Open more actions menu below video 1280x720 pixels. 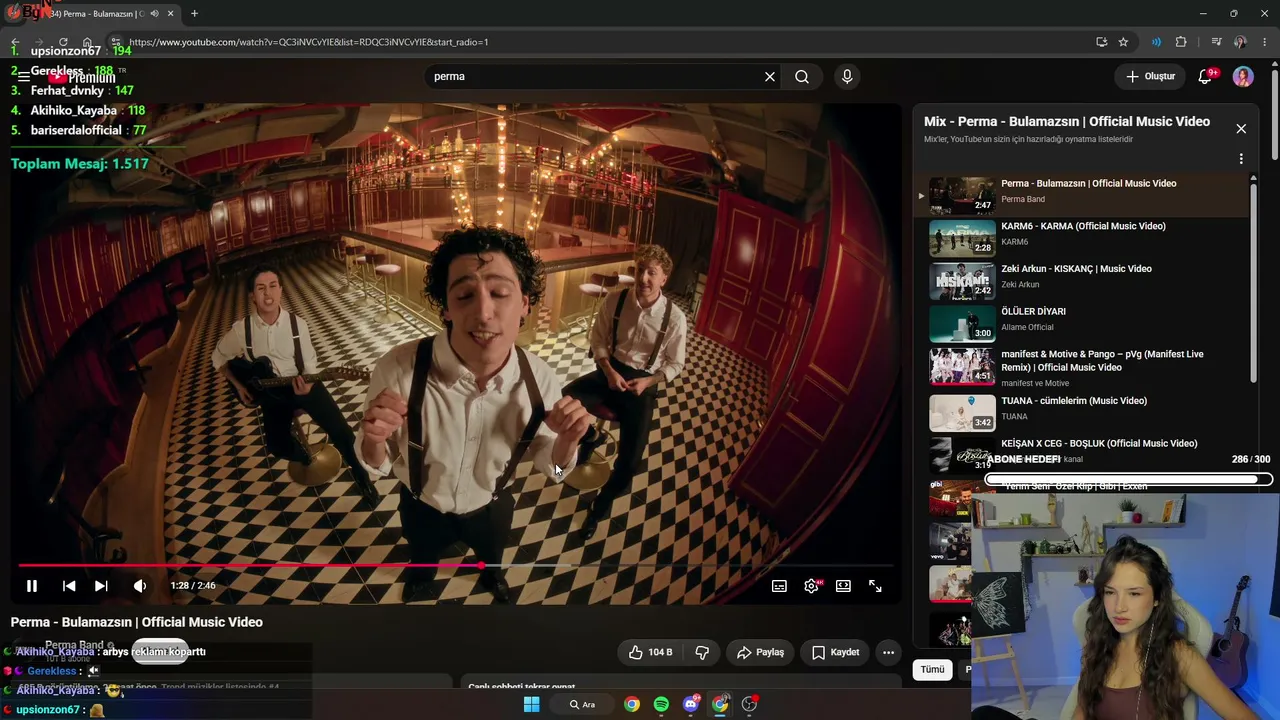(888, 652)
